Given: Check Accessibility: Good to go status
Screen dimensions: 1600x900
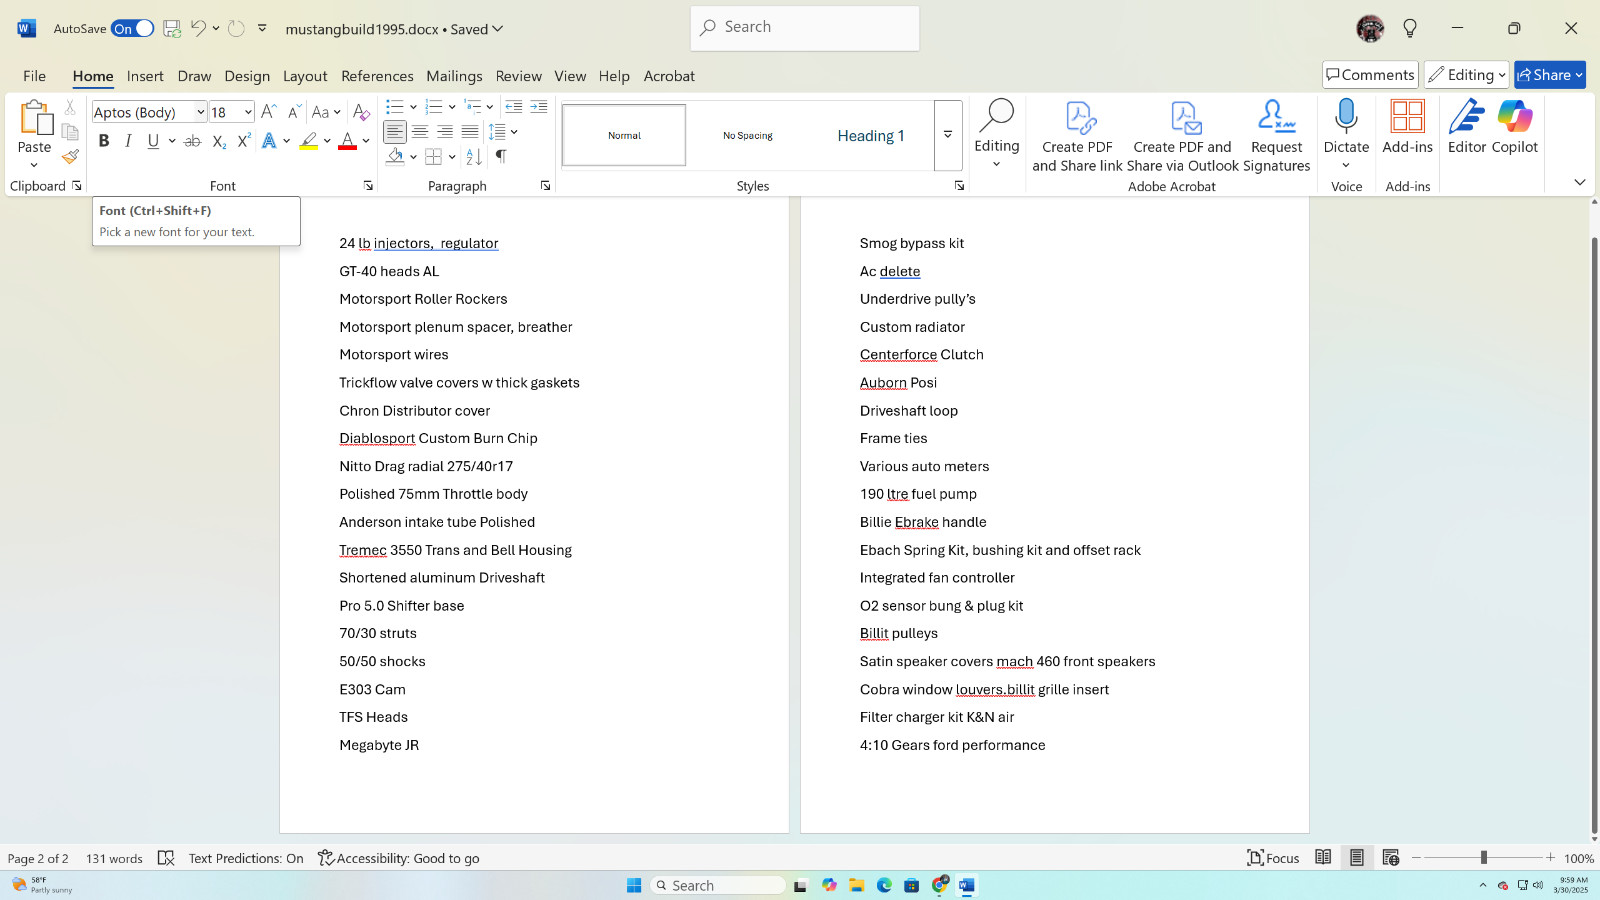Looking at the screenshot, I should click(399, 858).
